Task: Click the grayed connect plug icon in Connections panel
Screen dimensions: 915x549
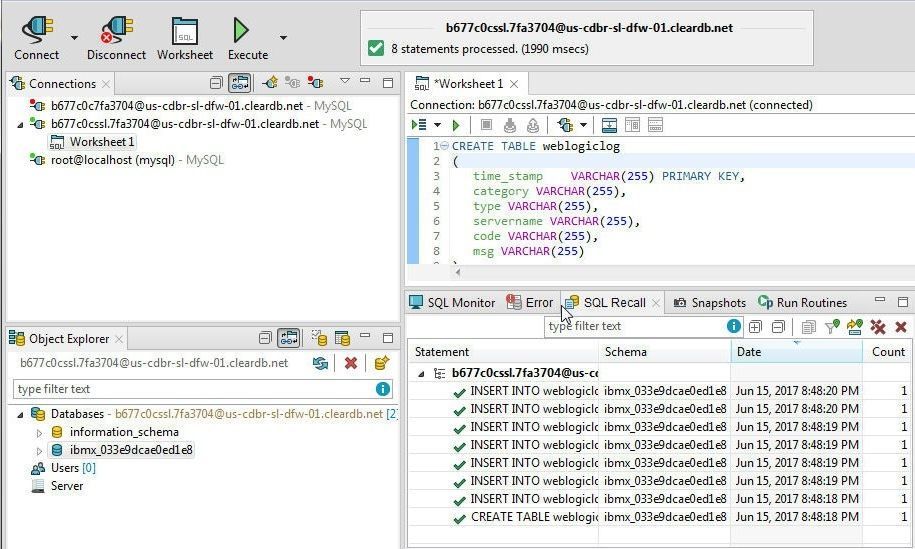Action: click(292, 83)
